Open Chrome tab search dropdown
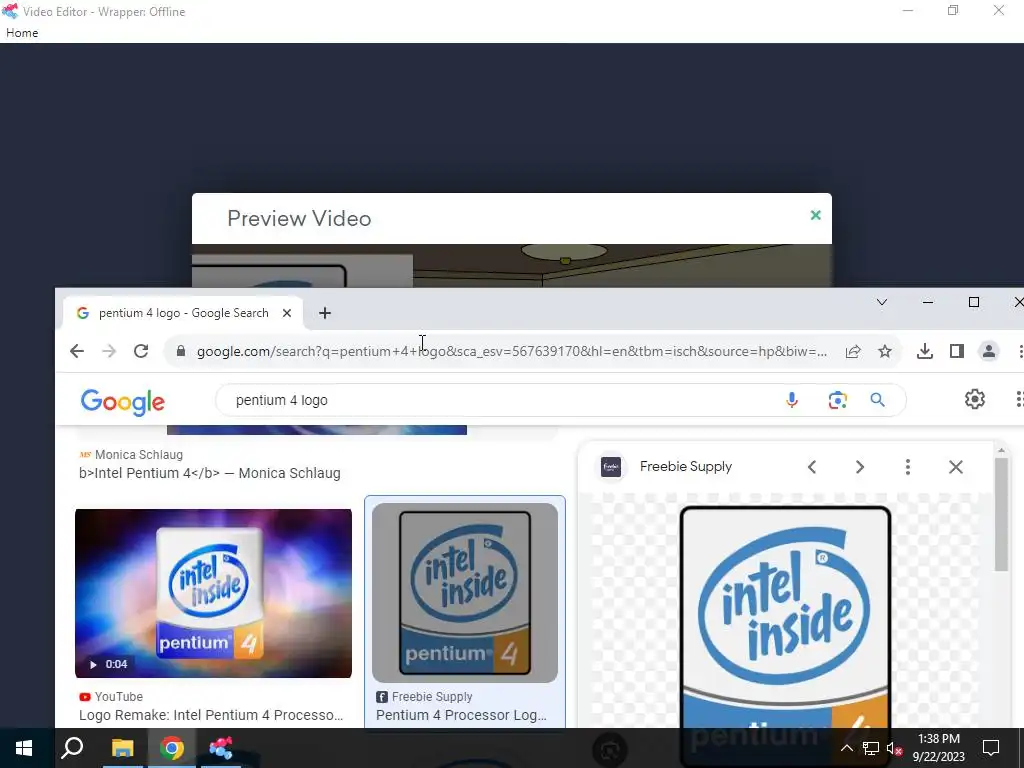The height and width of the screenshot is (768, 1024). (882, 302)
